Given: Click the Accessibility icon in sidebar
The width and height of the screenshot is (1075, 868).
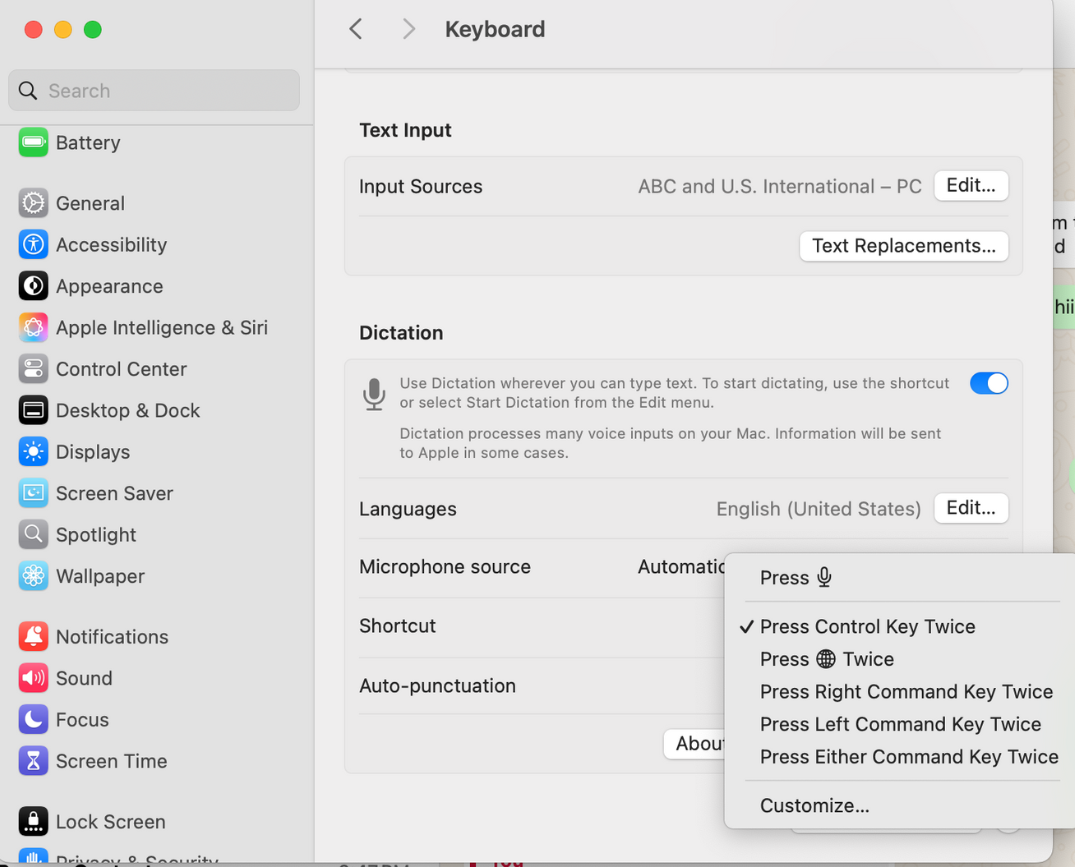Looking at the screenshot, I should tap(33, 245).
